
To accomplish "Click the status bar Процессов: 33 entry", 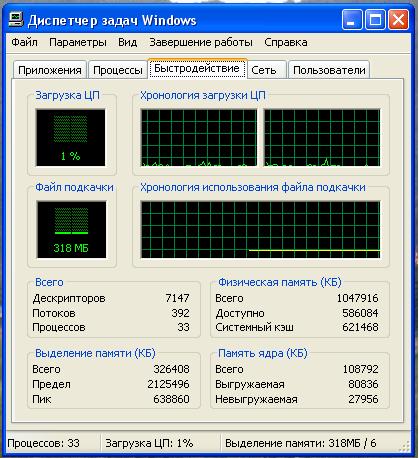I will point(43,443).
